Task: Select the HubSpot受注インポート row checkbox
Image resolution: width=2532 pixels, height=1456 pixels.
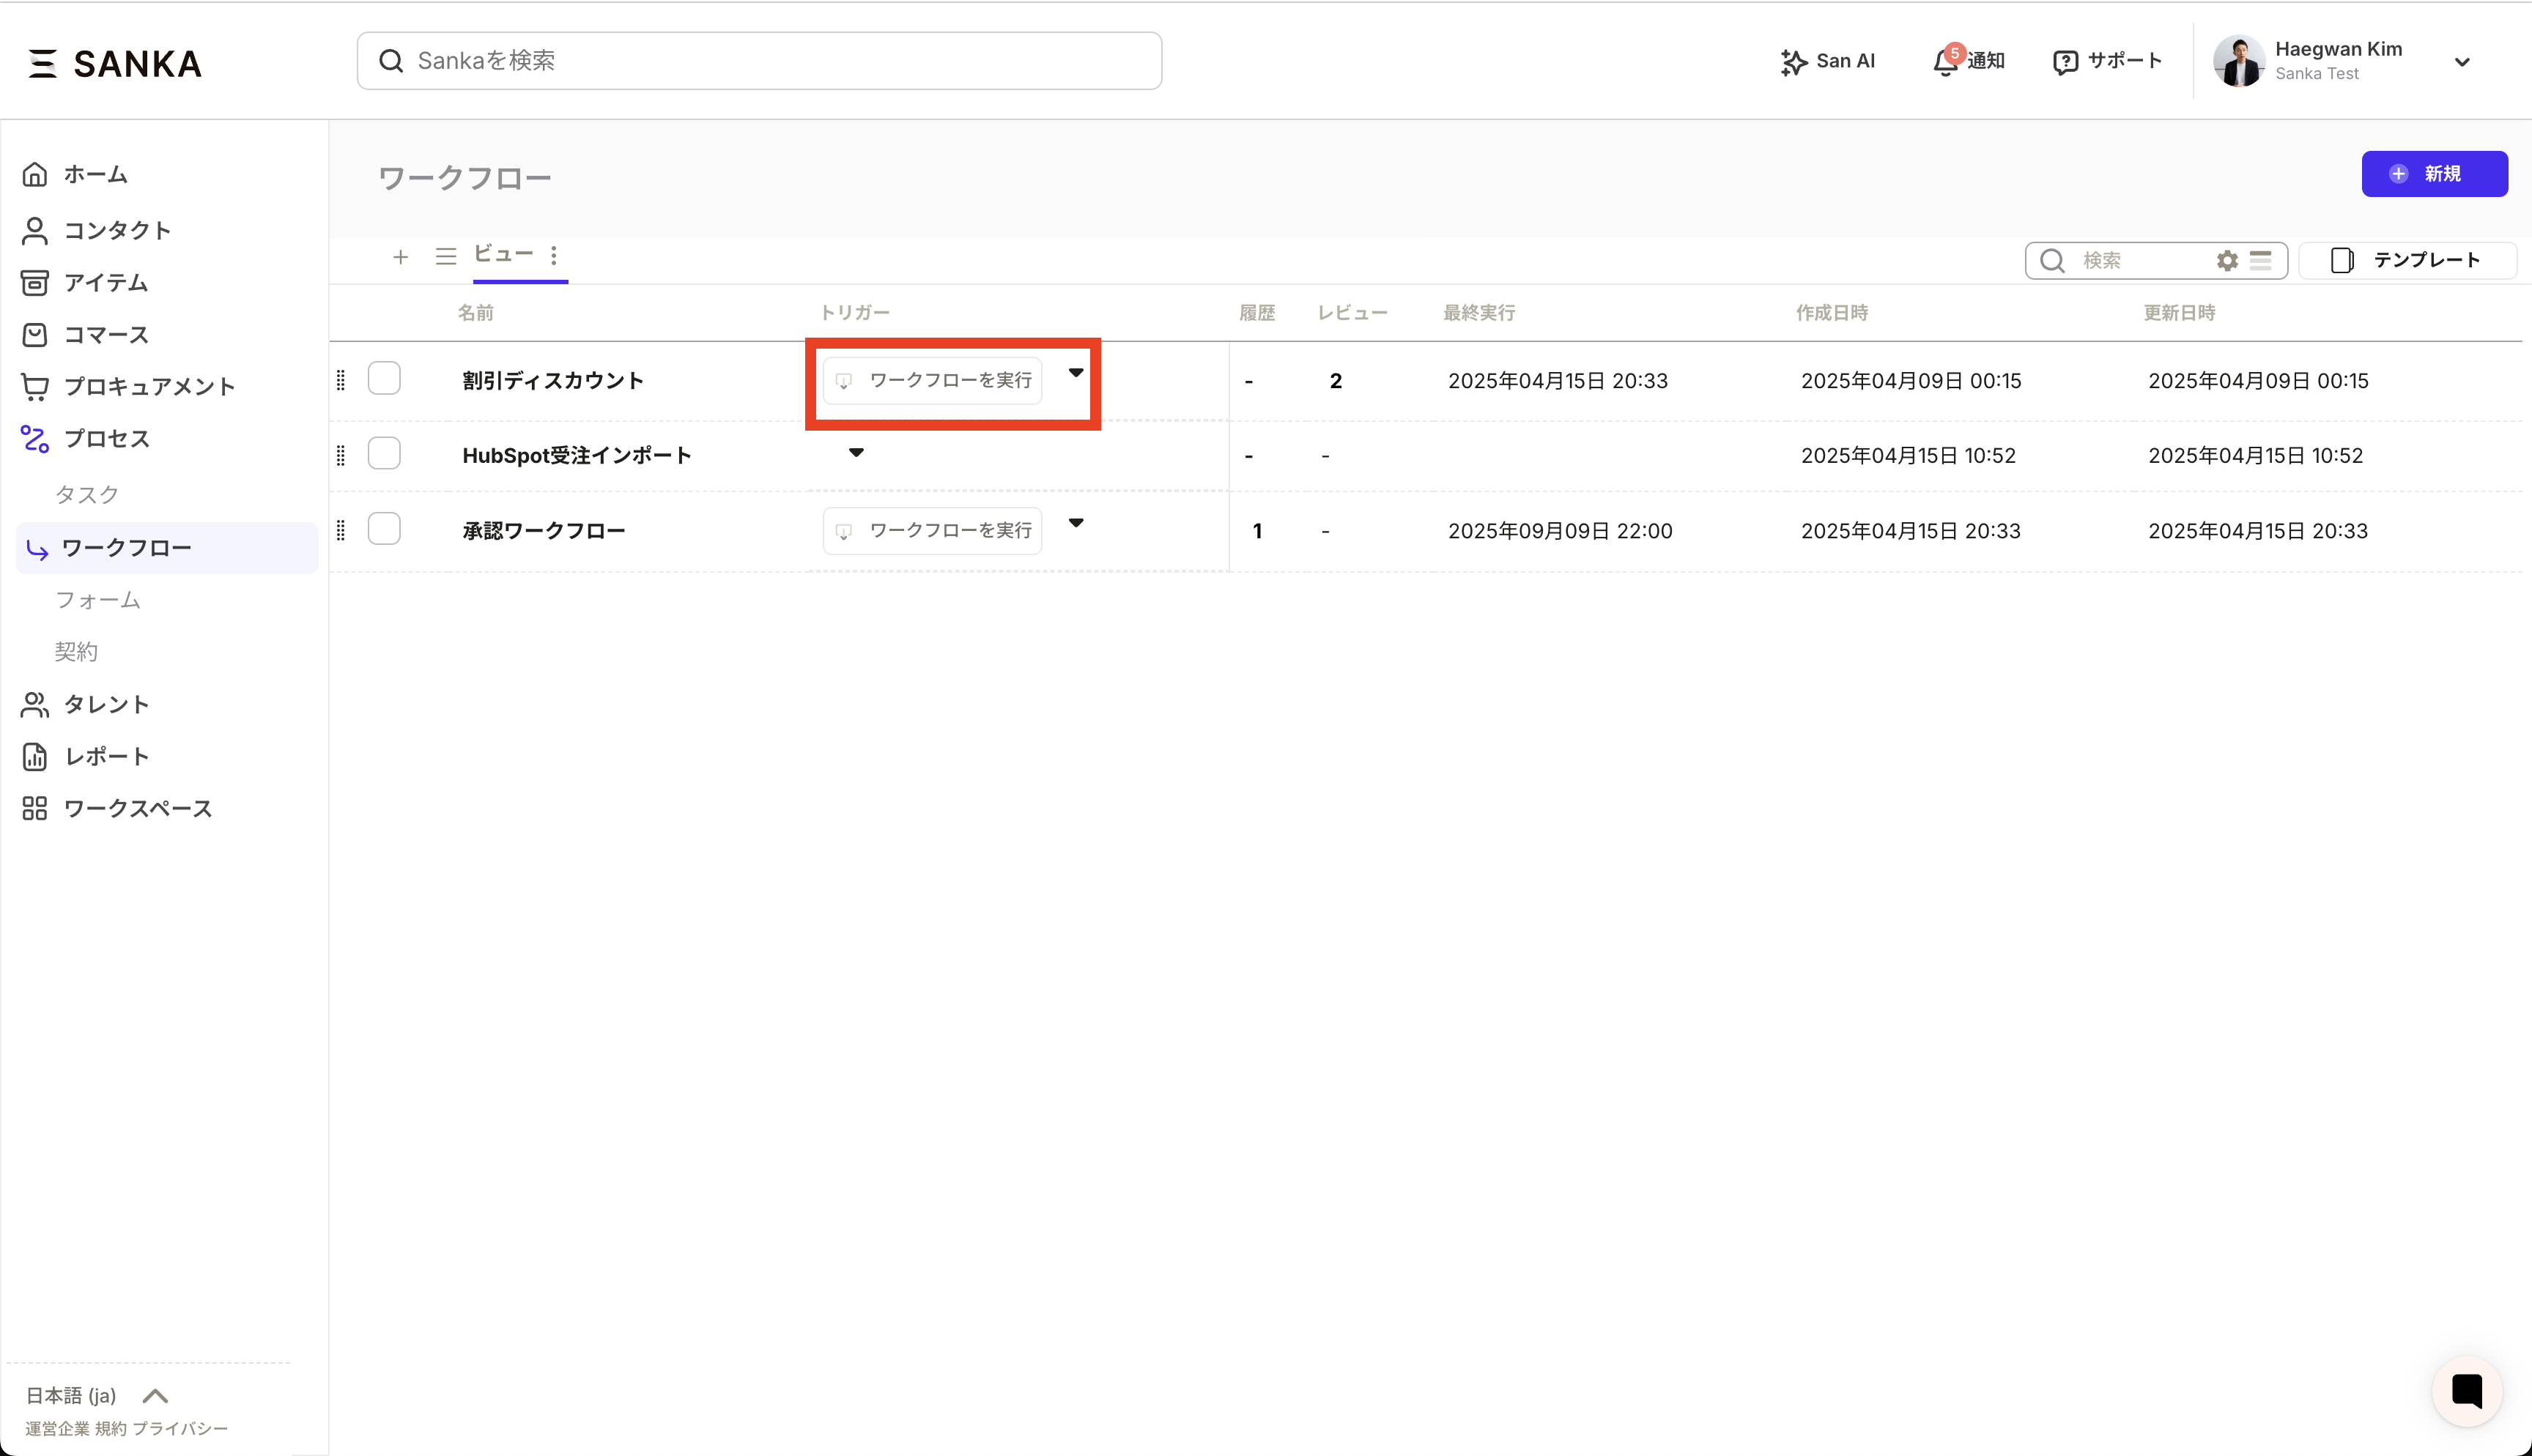Action: coord(384,454)
